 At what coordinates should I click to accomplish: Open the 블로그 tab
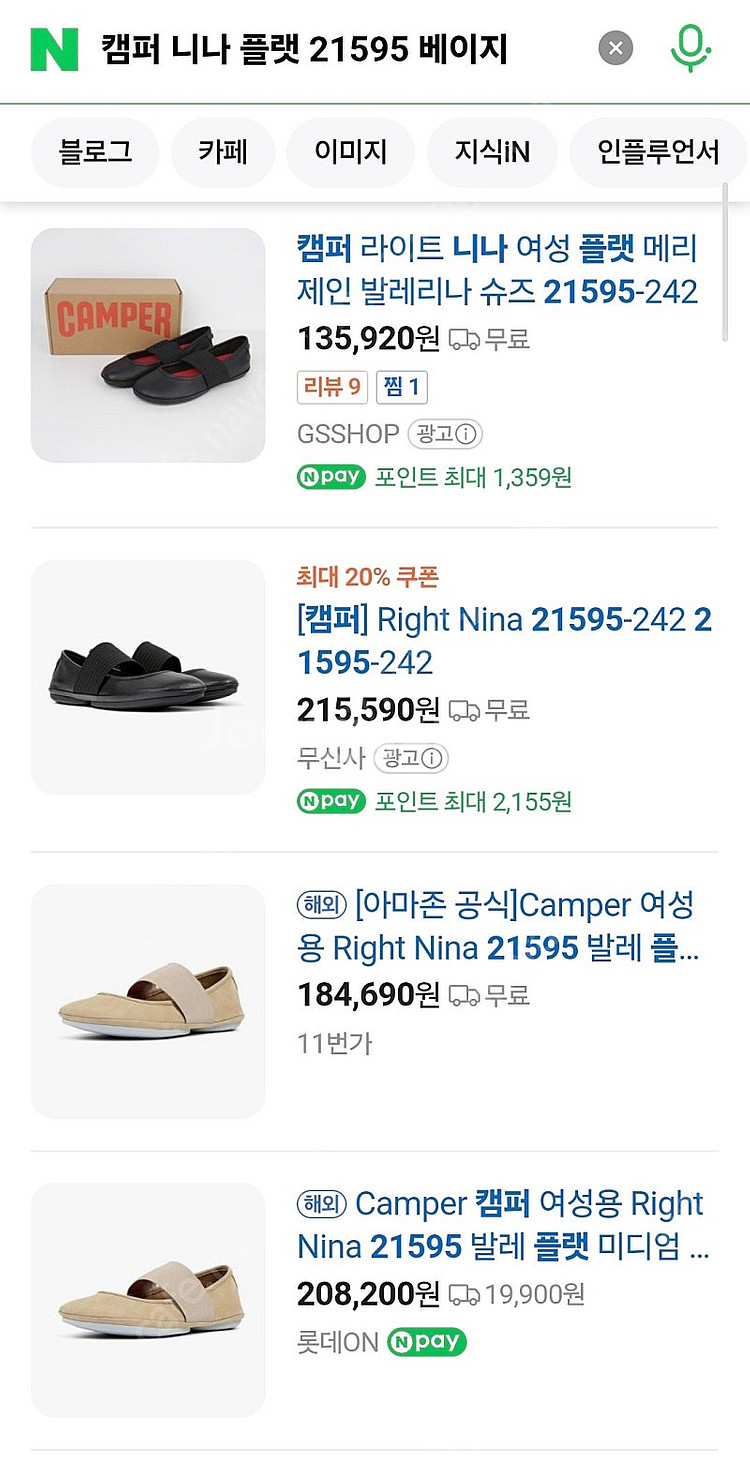[95, 152]
